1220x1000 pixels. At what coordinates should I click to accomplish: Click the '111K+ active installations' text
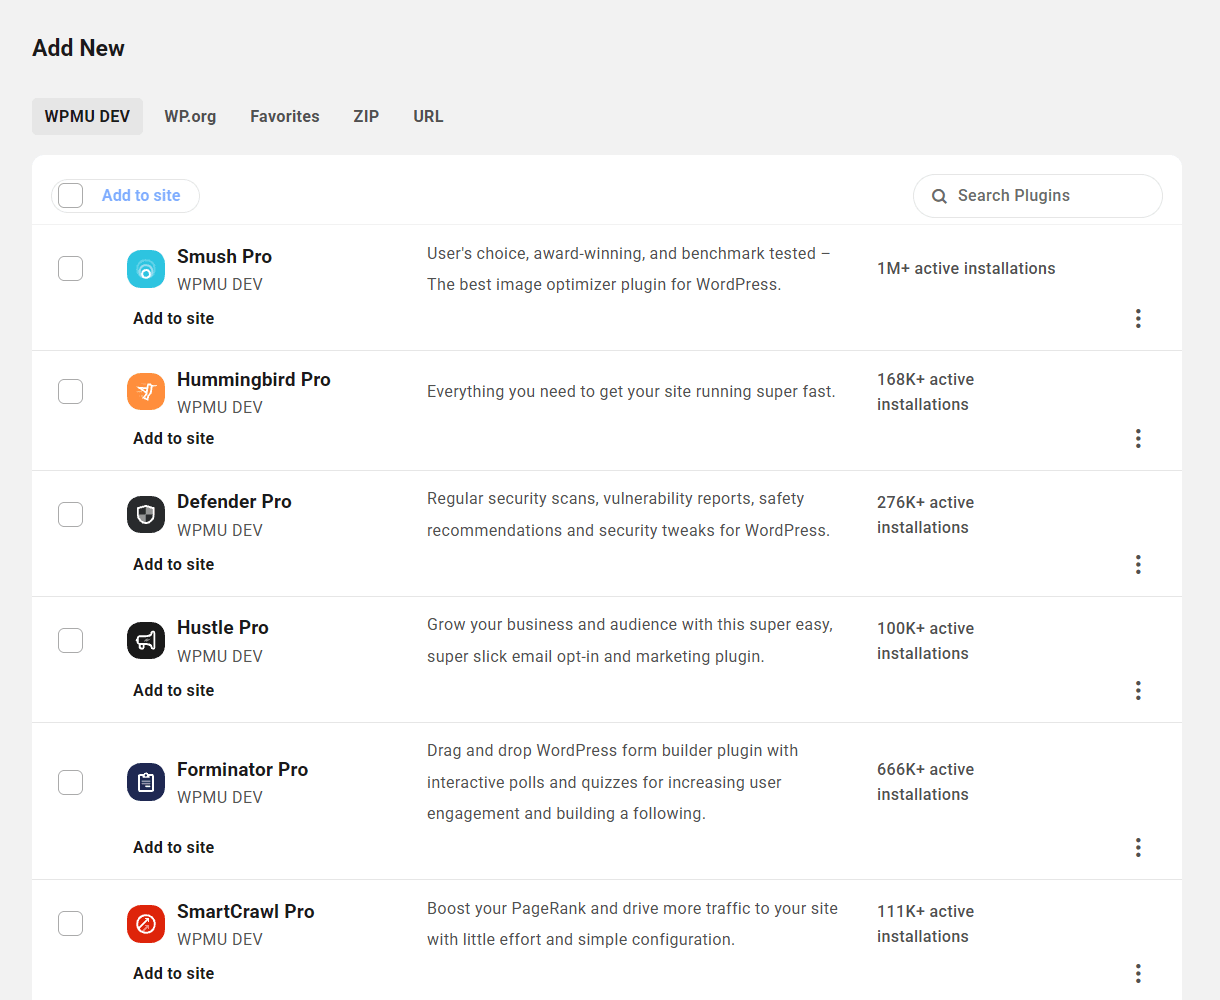tap(925, 924)
